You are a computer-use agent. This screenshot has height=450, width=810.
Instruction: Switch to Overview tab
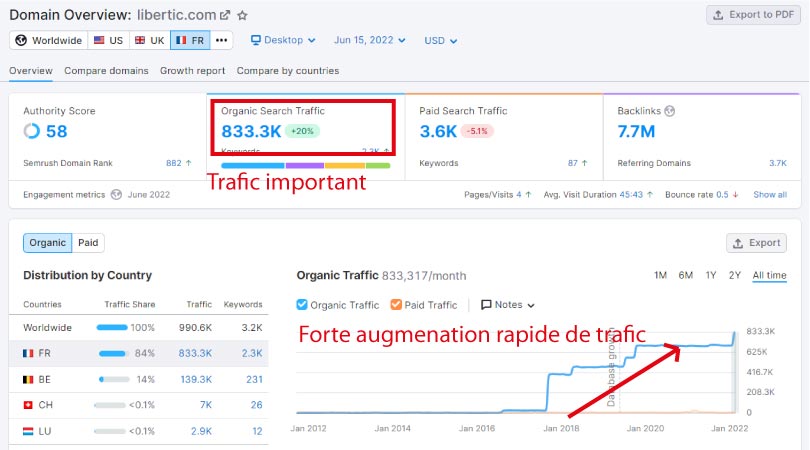pos(31,71)
